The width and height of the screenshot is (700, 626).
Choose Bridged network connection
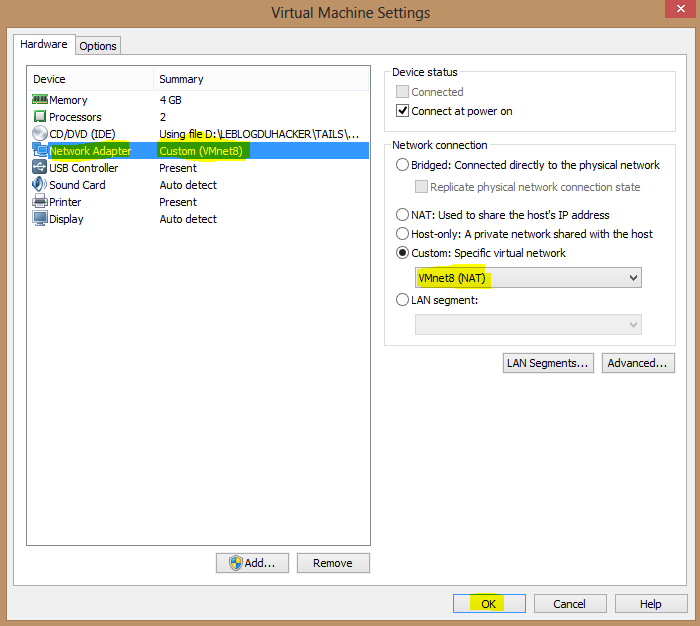tap(402, 165)
